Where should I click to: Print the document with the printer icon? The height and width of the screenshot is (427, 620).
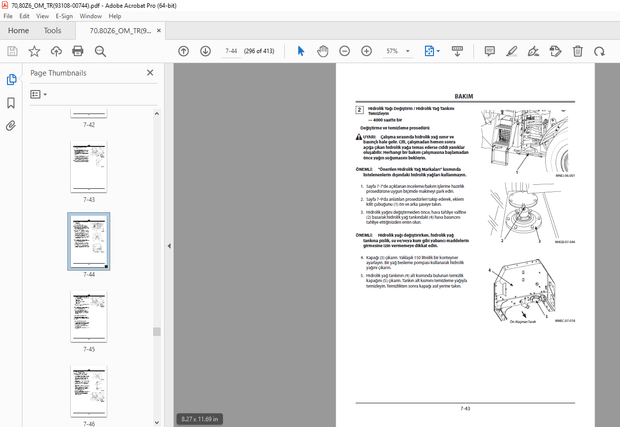tap(78, 51)
